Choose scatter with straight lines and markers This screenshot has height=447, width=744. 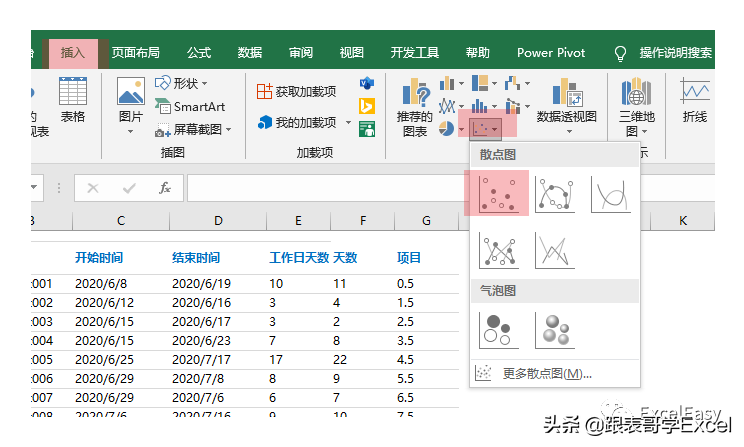[498, 250]
